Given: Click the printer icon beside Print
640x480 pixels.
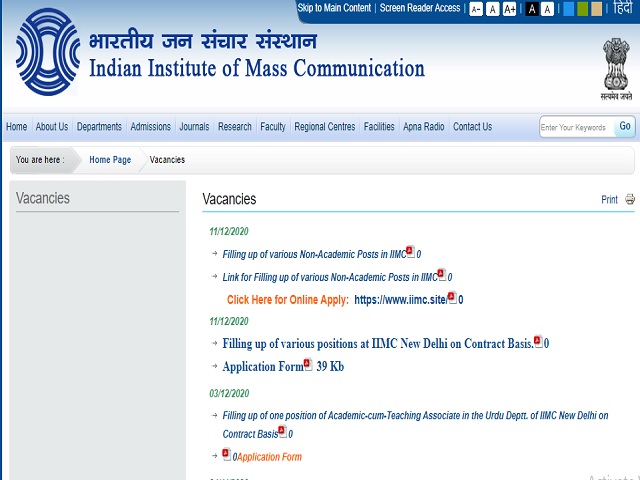Looking at the screenshot, I should (630, 199).
